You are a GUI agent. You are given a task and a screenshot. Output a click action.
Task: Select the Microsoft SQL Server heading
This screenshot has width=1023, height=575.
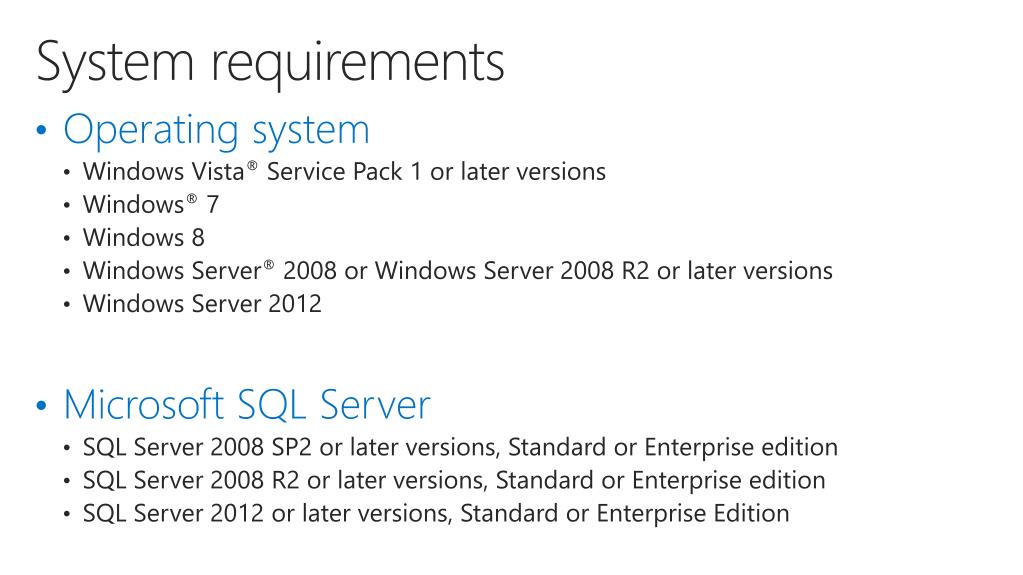click(247, 404)
